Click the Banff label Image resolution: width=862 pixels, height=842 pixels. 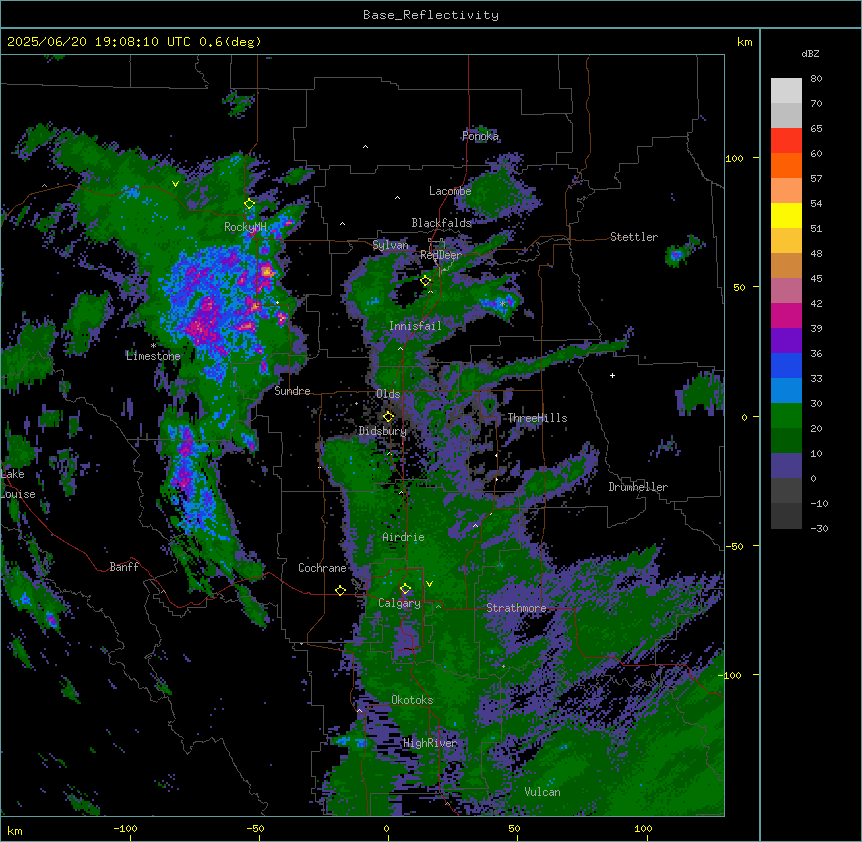click(124, 567)
